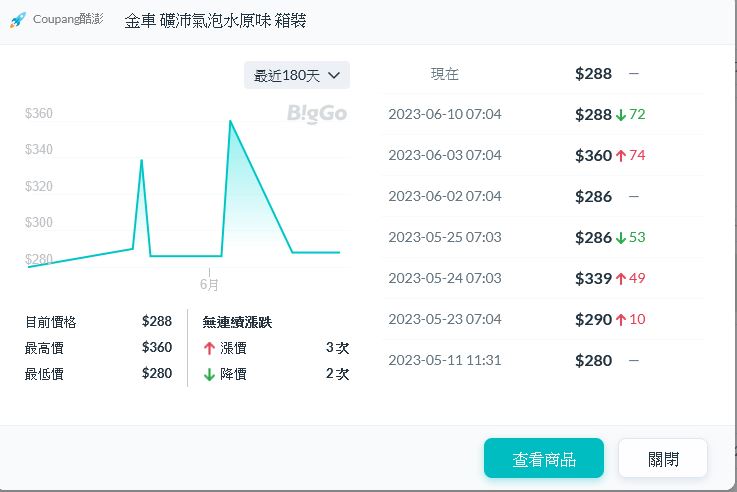
Task: Select the 2023-05-11 11:31 price history entry
Action: [x=543, y=361]
